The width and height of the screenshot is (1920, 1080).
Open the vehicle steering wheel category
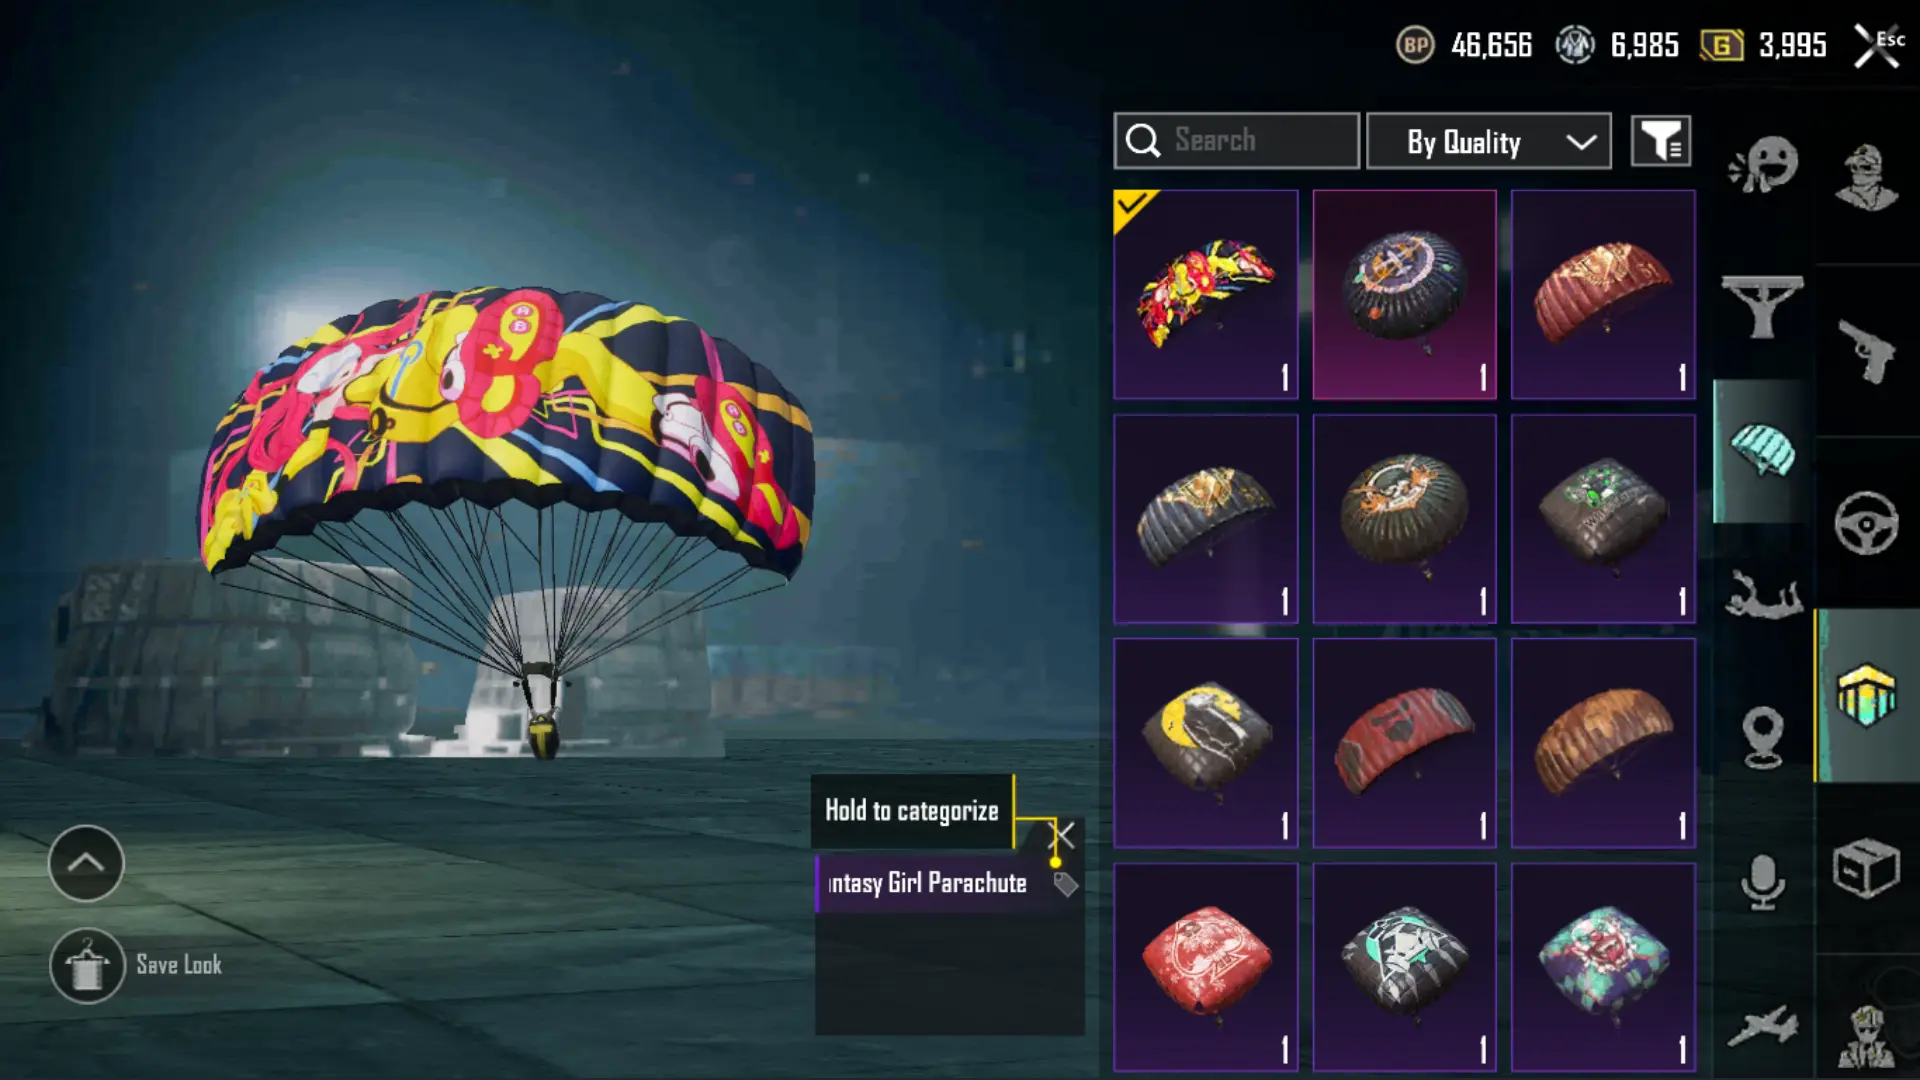click(x=1866, y=523)
